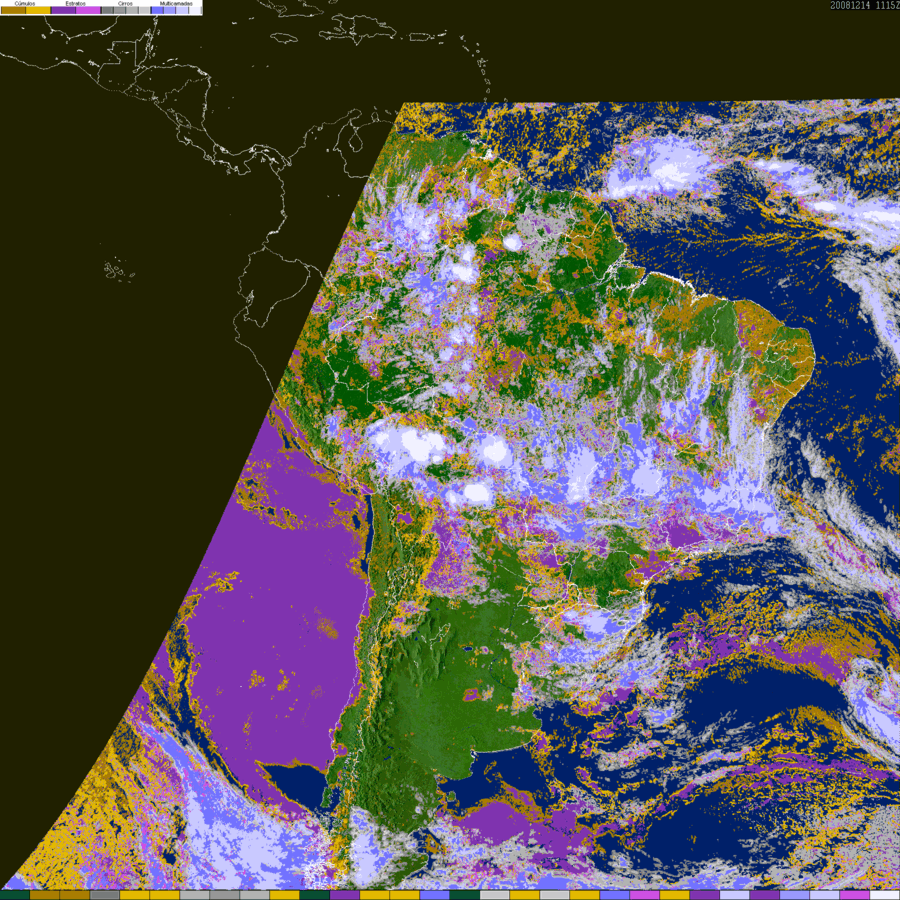Viewport: 900px width, 900px height.
Task: Click the dark brown Cúmulos legend swatch
Action: click(13, 10)
